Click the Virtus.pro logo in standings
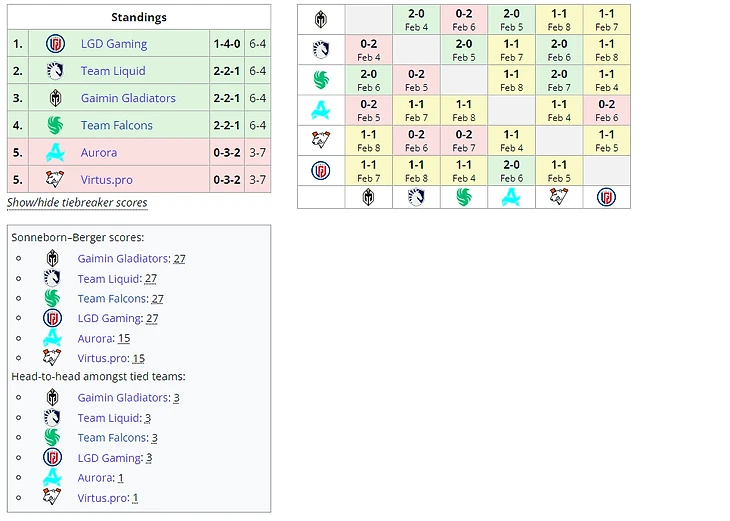 coord(55,179)
